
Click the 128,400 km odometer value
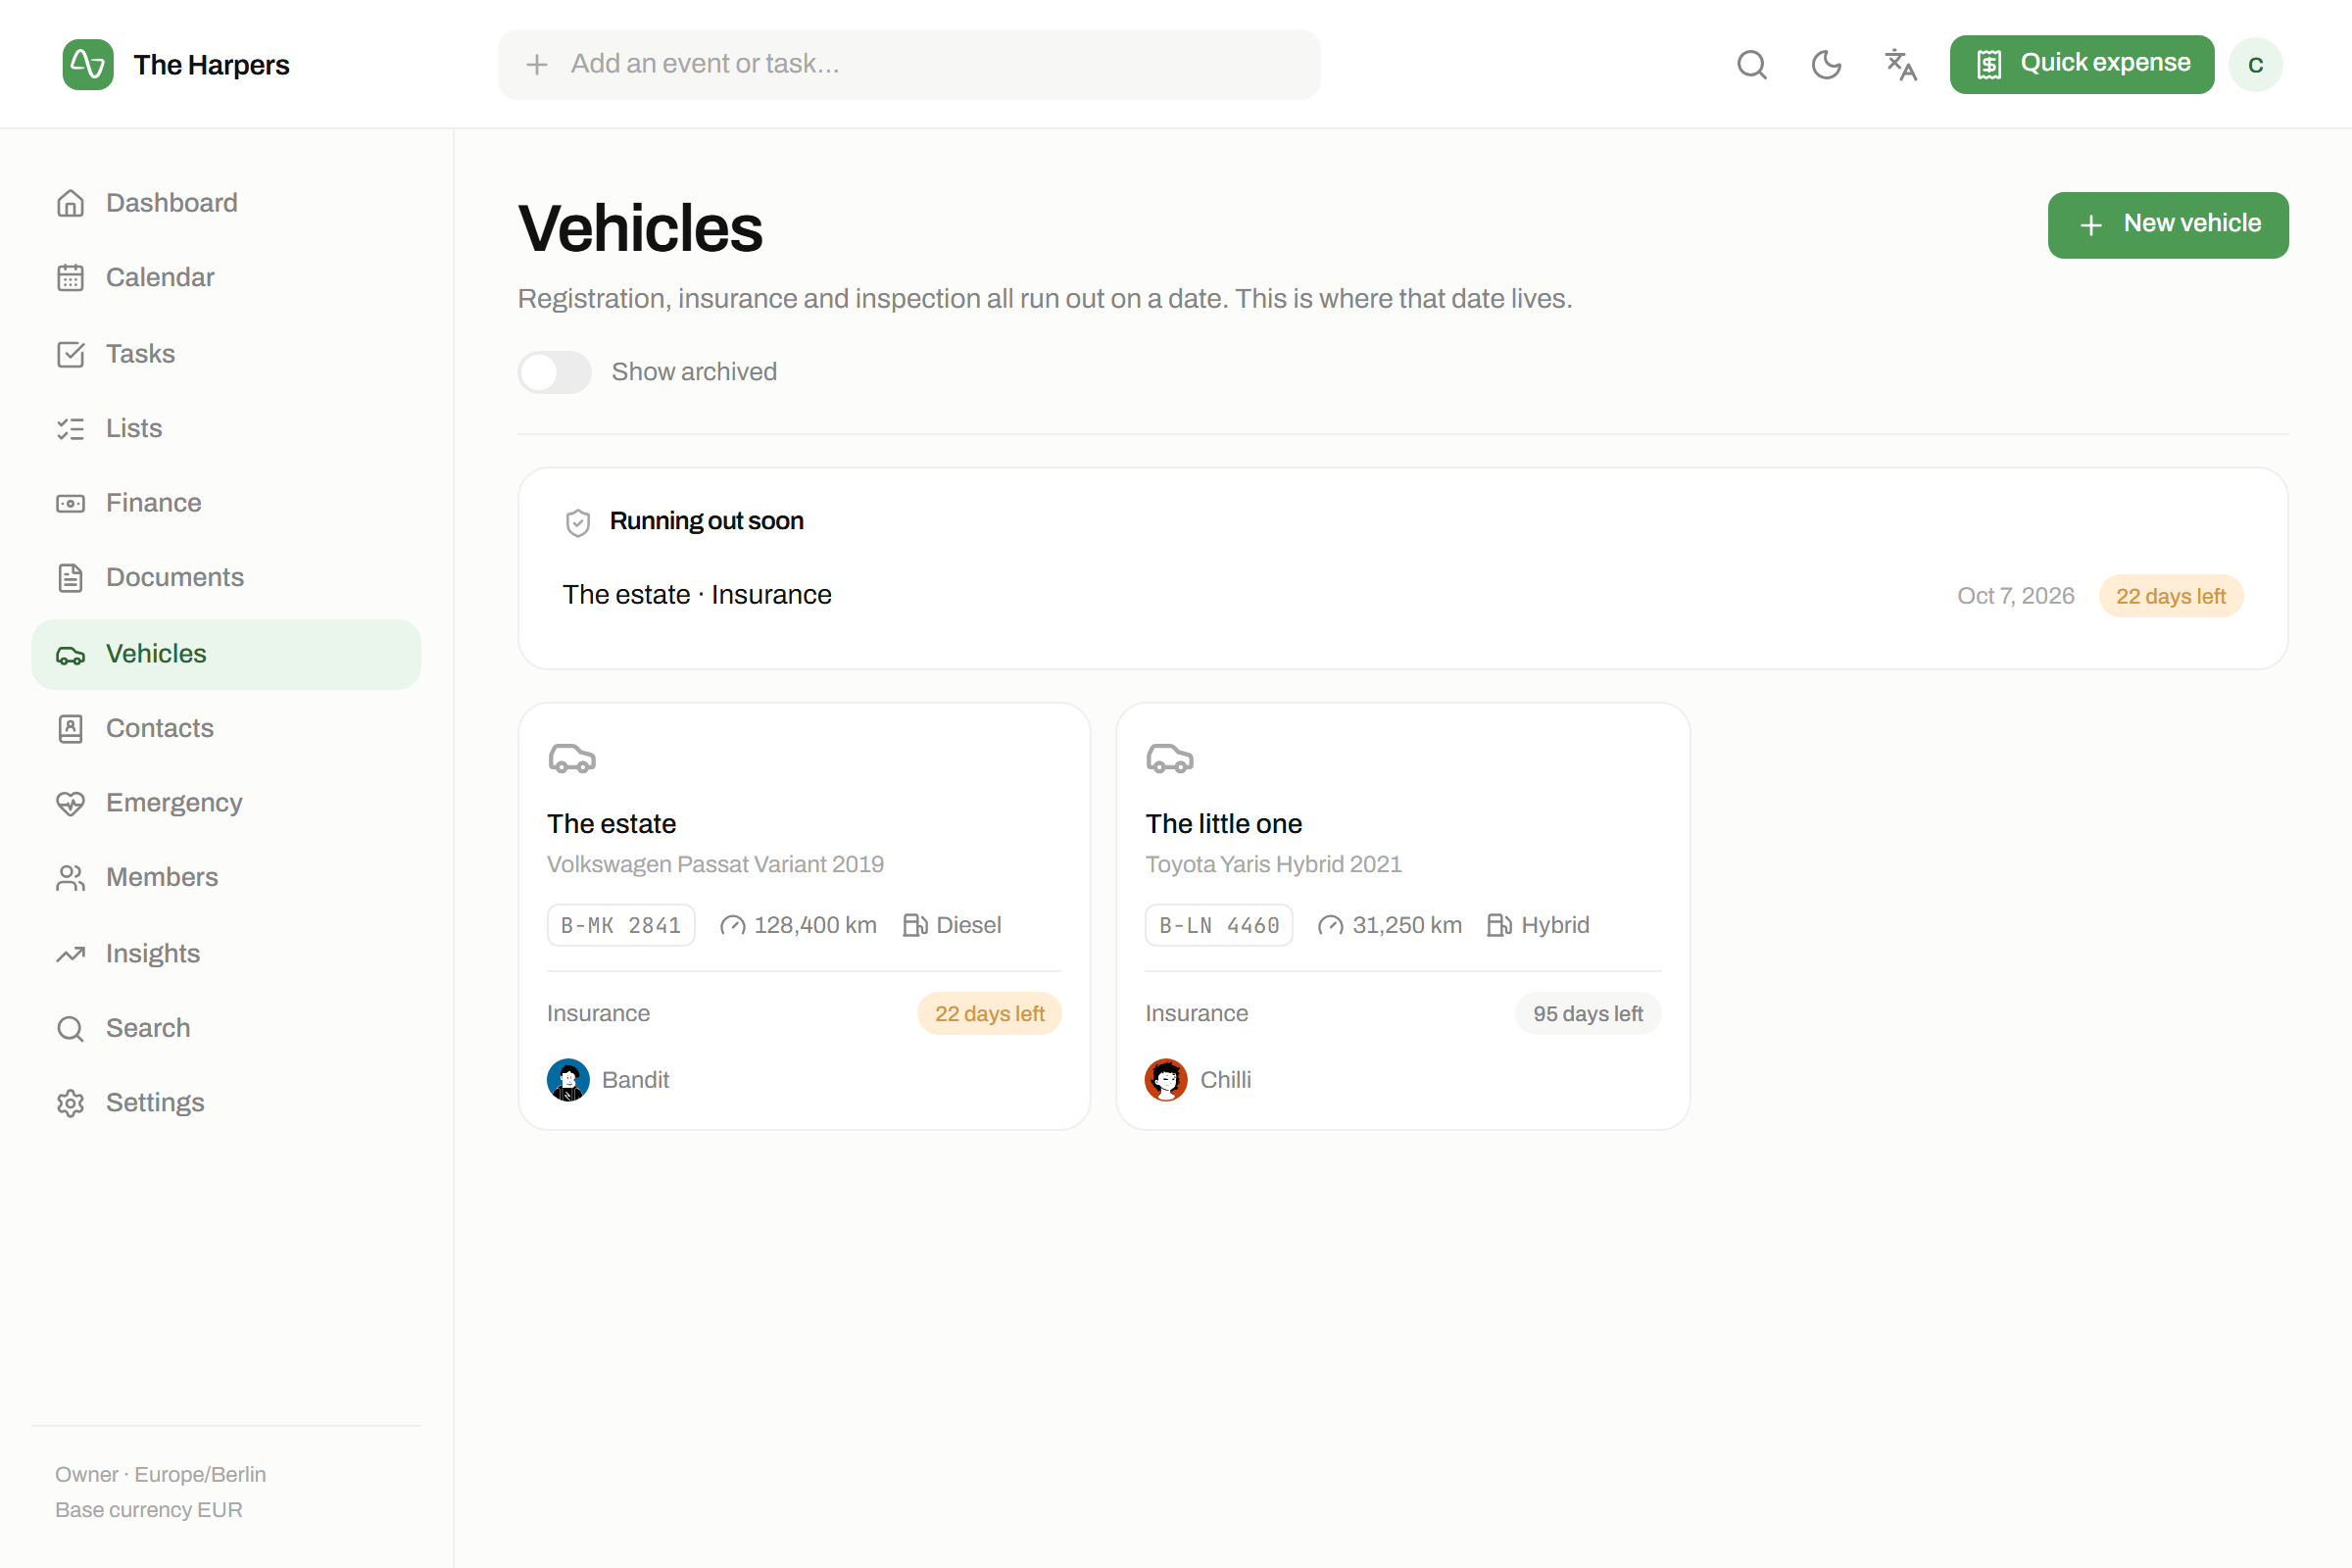815,925
